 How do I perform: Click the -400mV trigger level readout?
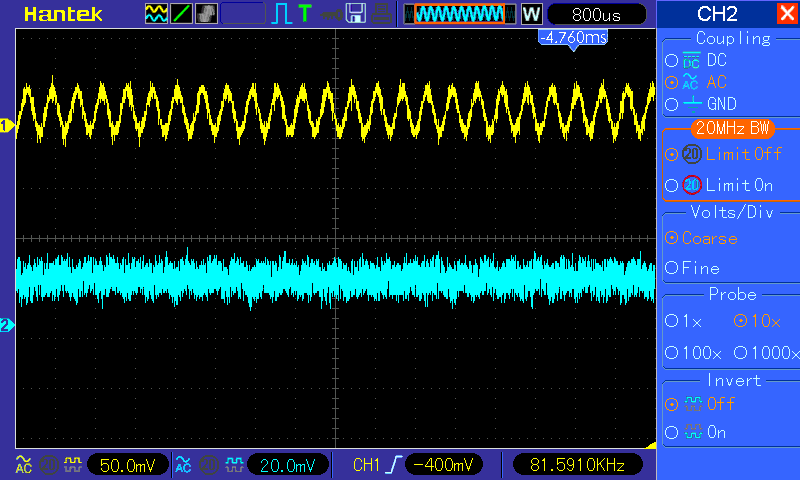tap(444, 465)
